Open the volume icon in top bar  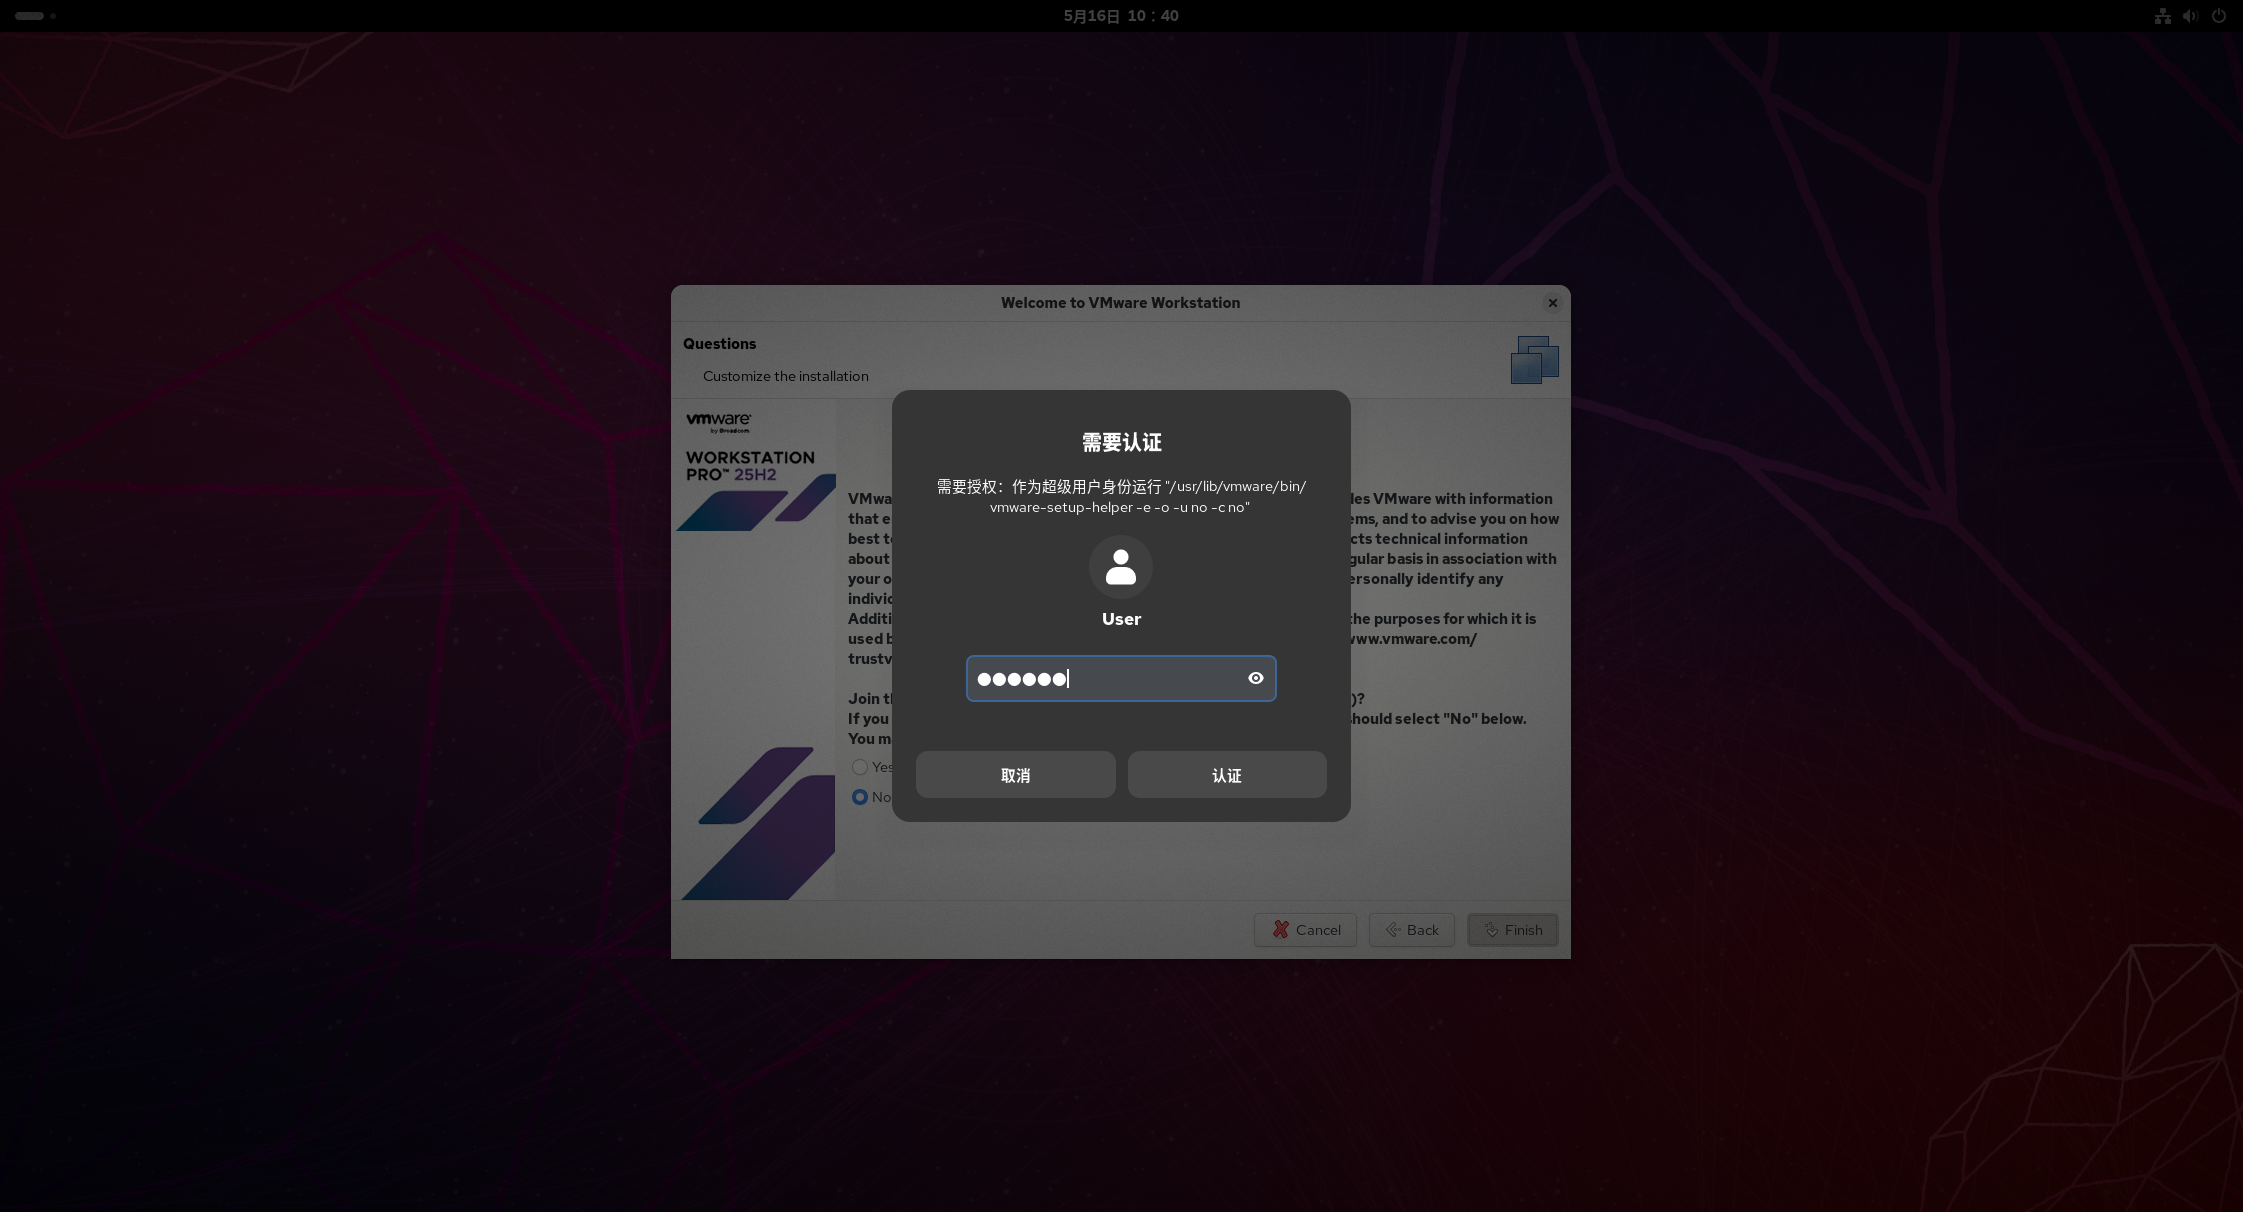point(2190,16)
